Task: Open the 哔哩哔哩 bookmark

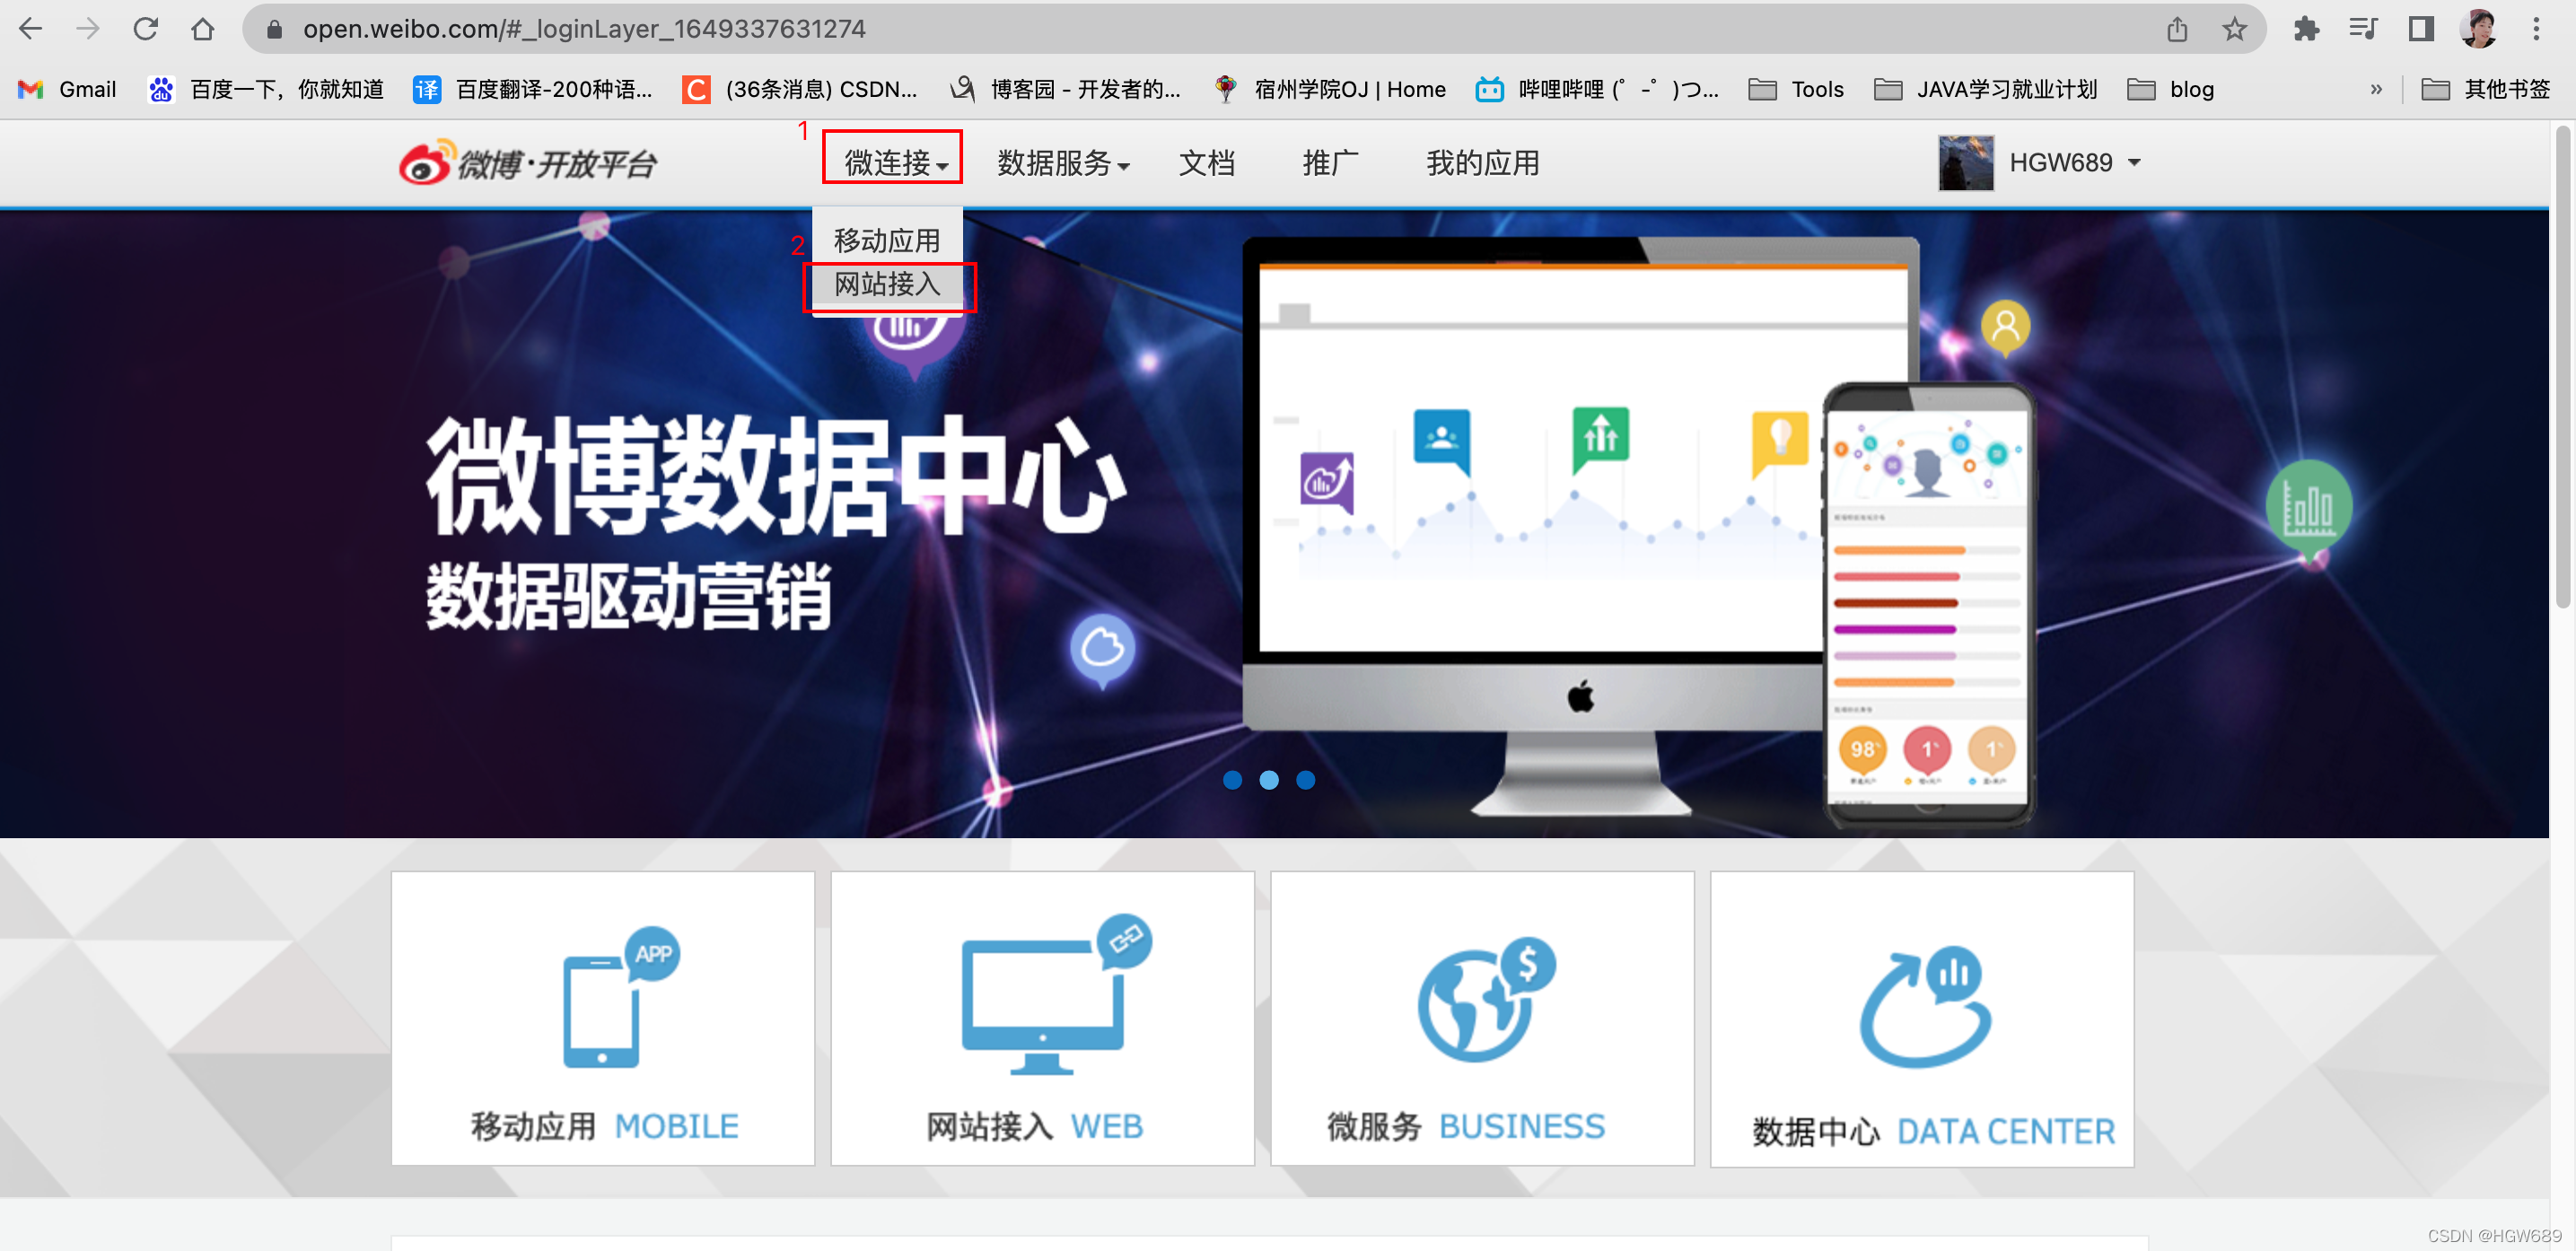Action: [1597, 89]
